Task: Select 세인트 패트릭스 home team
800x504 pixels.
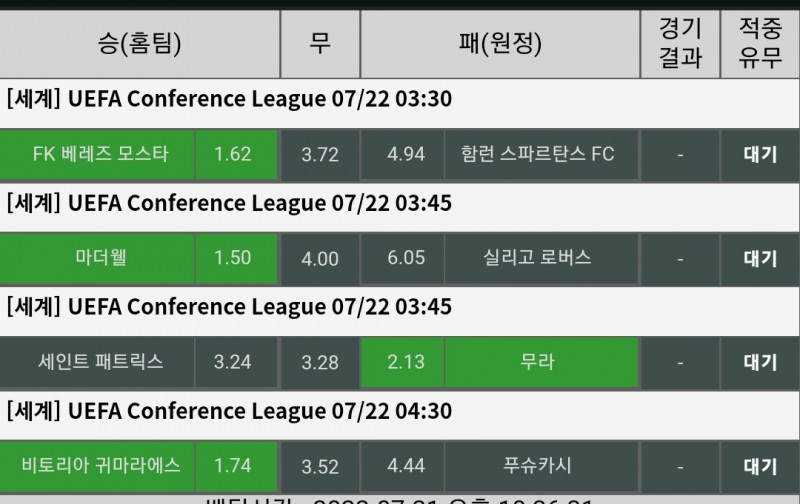Action: [x=99, y=362]
